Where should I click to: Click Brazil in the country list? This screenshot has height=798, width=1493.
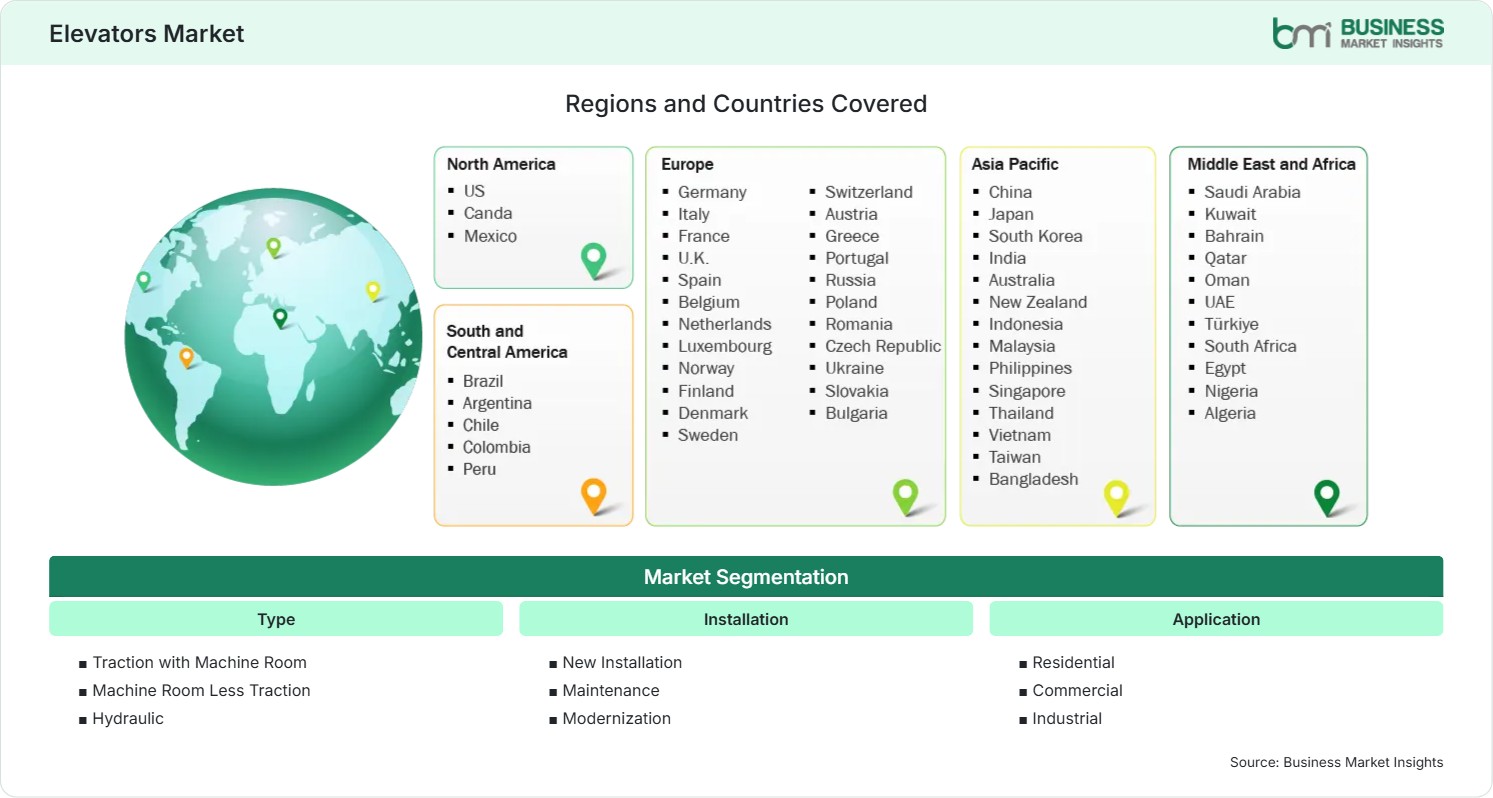click(x=483, y=381)
